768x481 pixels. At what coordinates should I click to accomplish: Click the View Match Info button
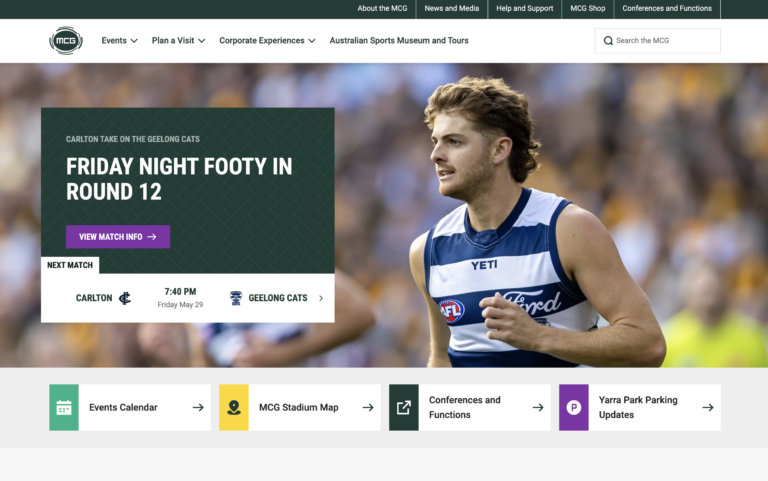[x=118, y=237]
